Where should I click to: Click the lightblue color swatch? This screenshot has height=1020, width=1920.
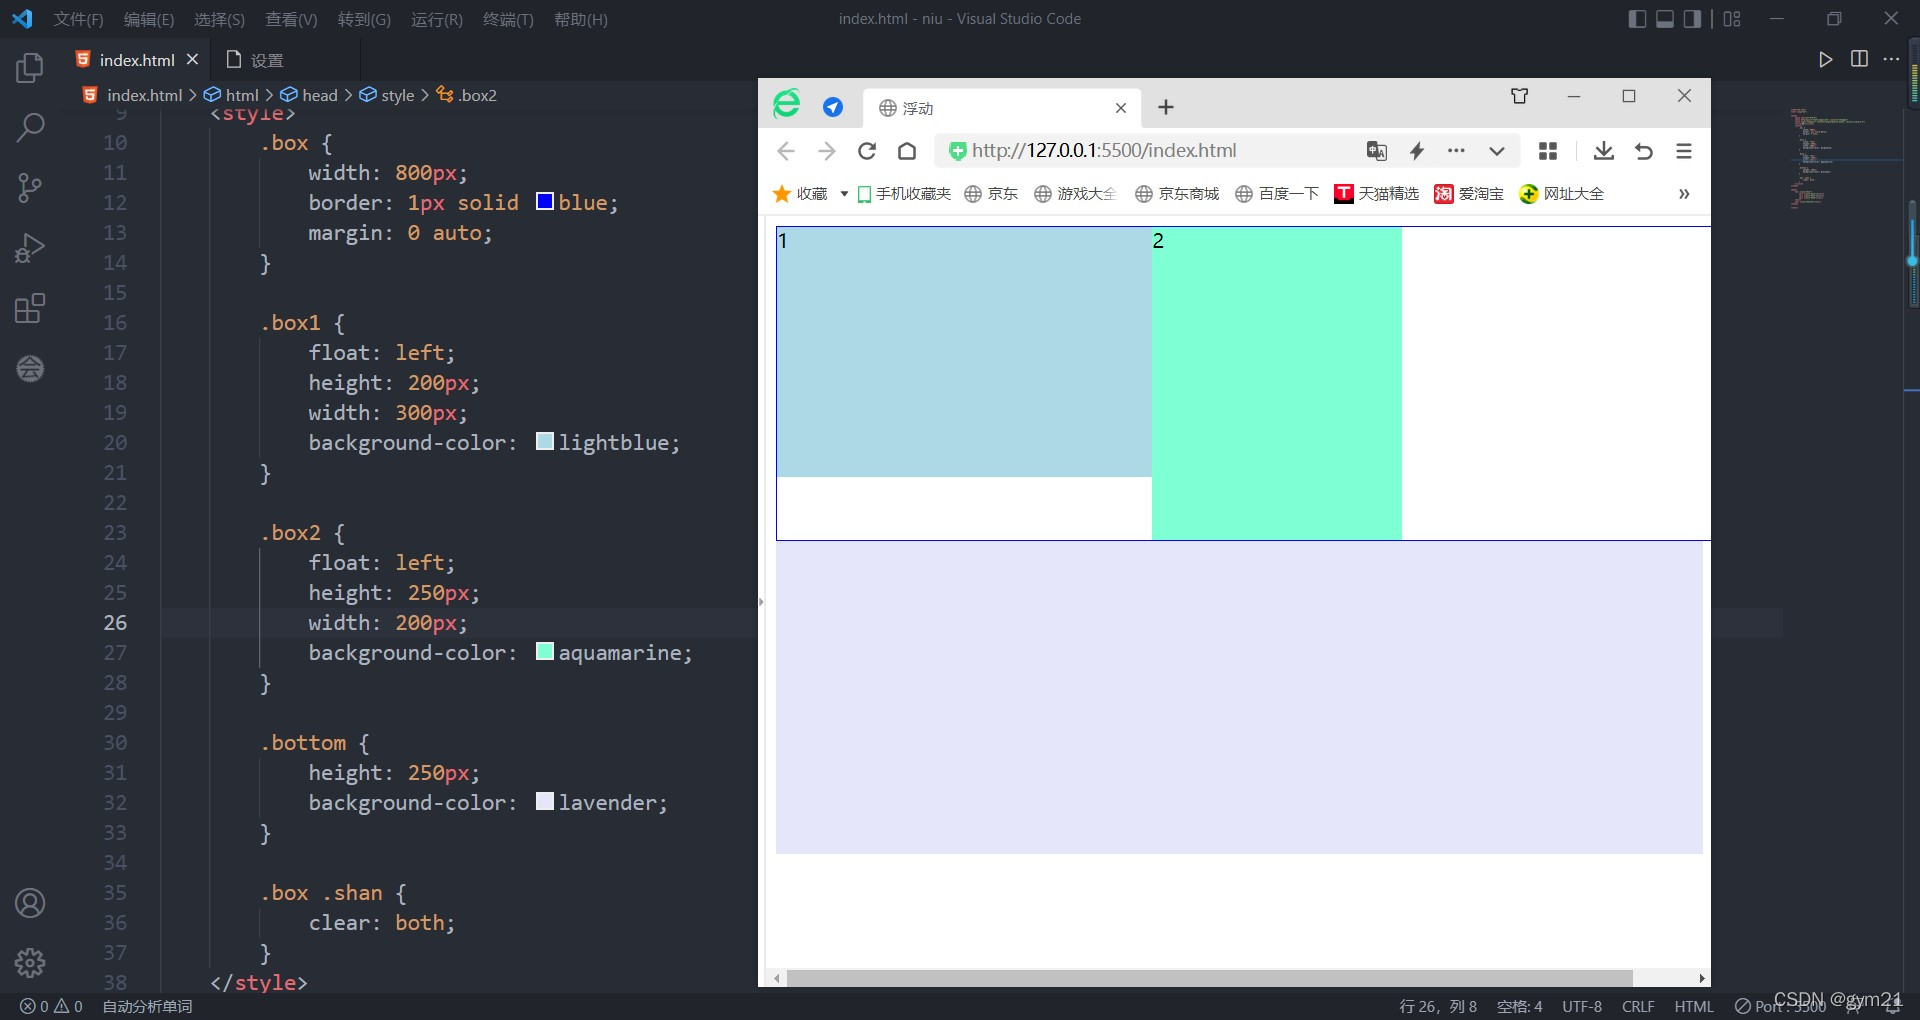[545, 441]
